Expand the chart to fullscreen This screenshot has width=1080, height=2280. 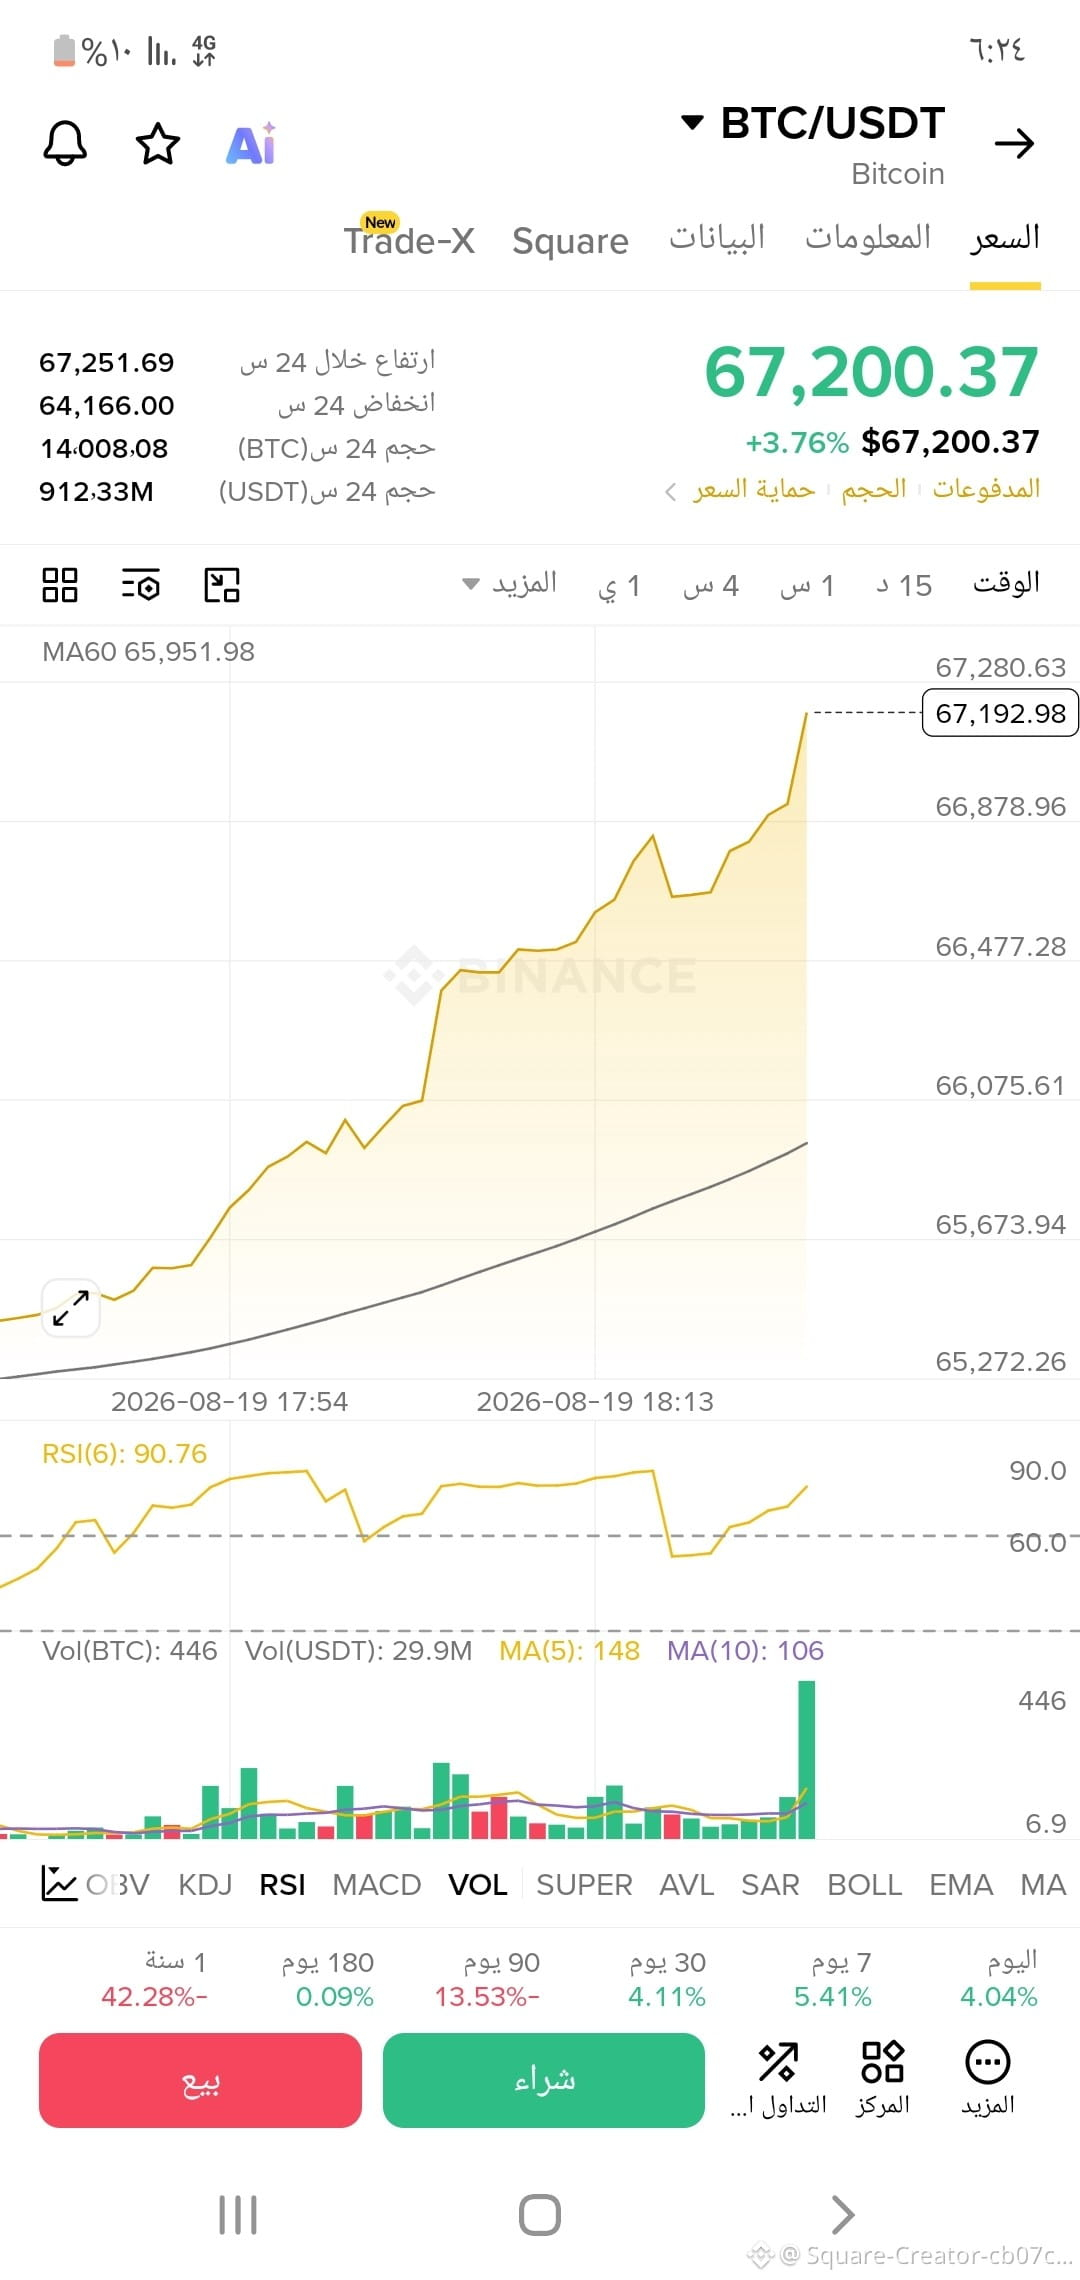point(71,1308)
